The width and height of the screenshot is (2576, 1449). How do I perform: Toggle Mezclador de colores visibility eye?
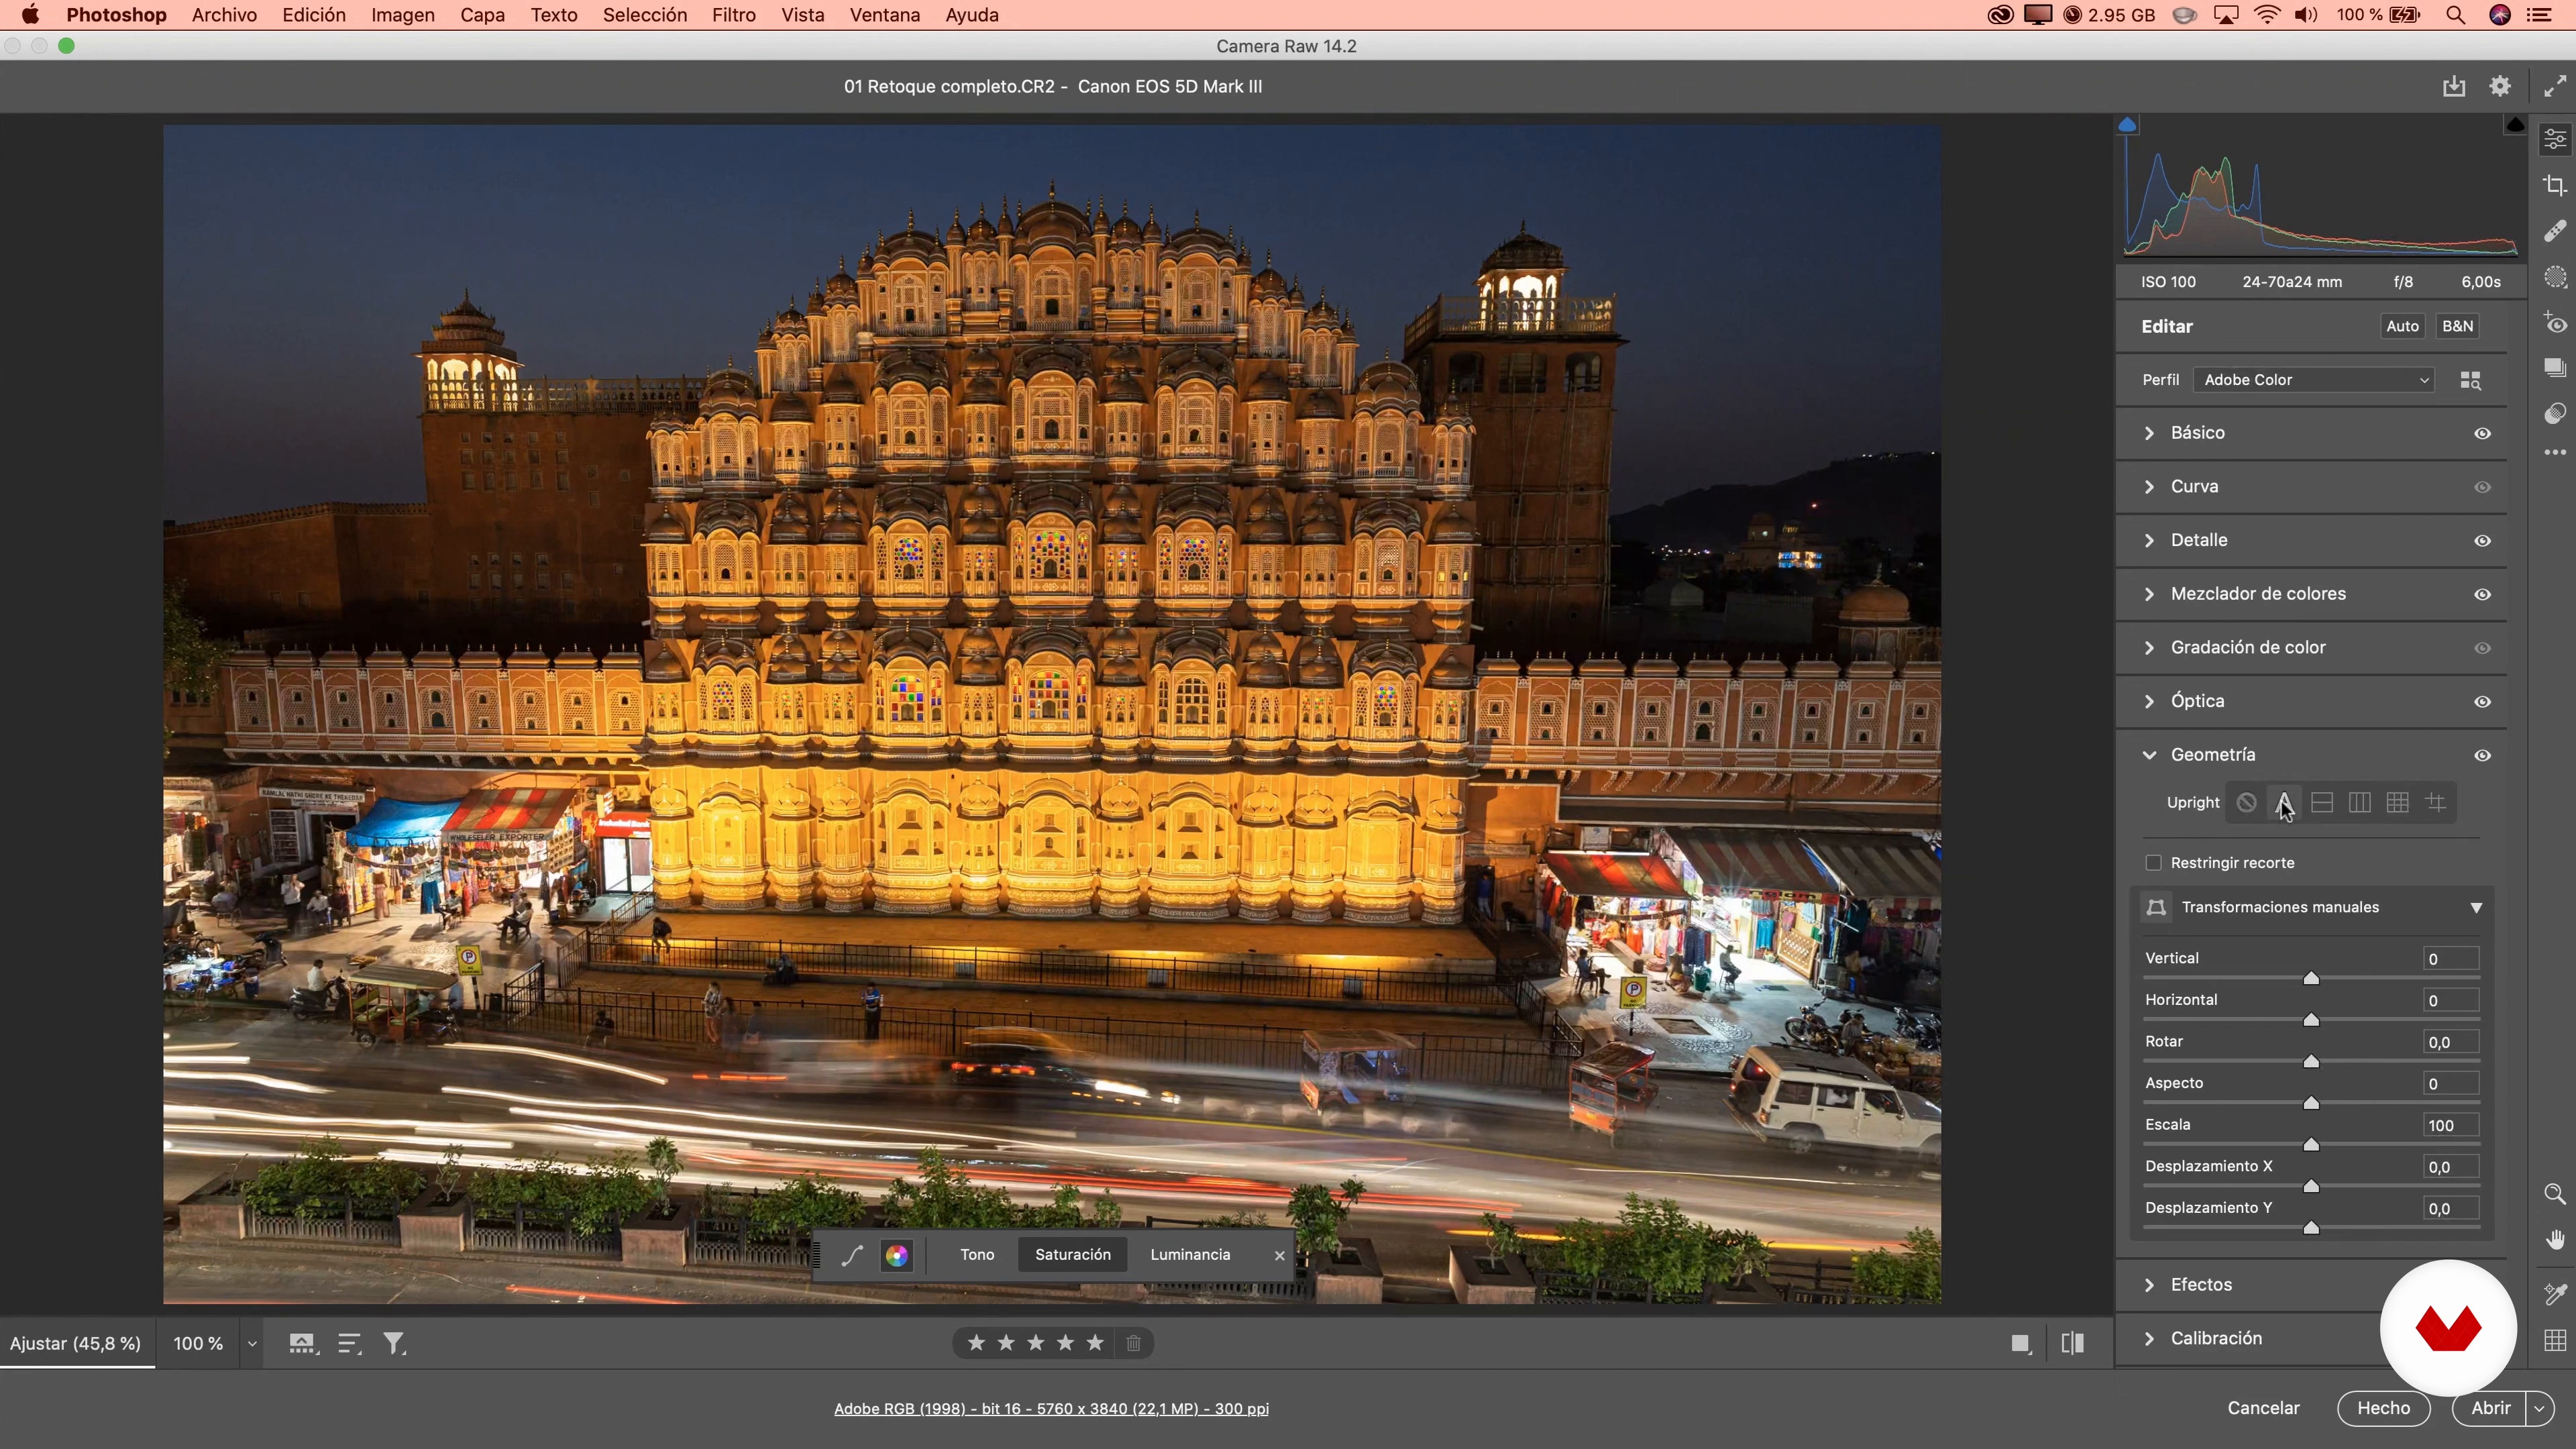tap(2482, 595)
